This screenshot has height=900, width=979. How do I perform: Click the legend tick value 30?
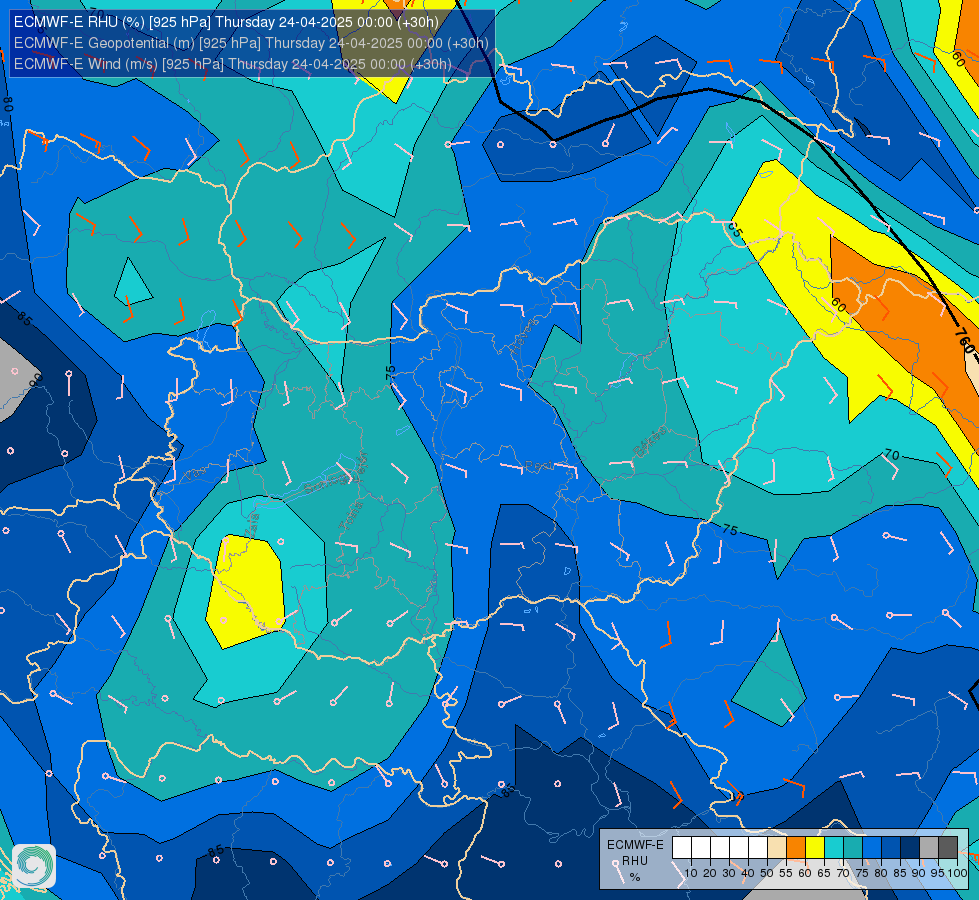click(x=729, y=873)
